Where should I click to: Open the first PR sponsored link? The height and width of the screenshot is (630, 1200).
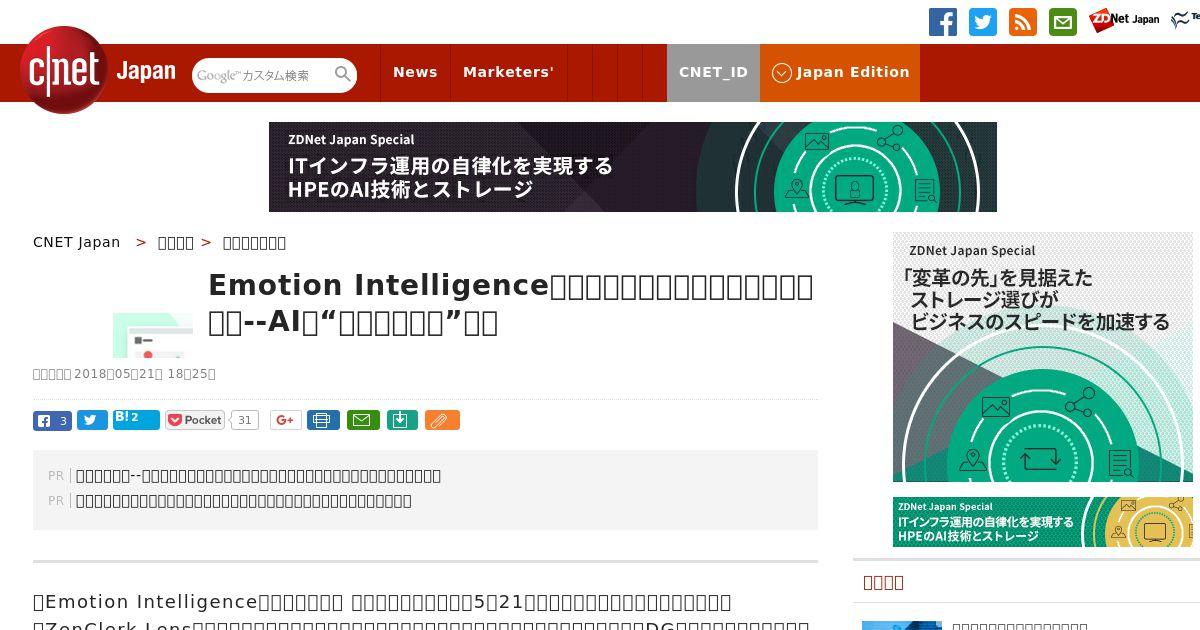(258, 476)
